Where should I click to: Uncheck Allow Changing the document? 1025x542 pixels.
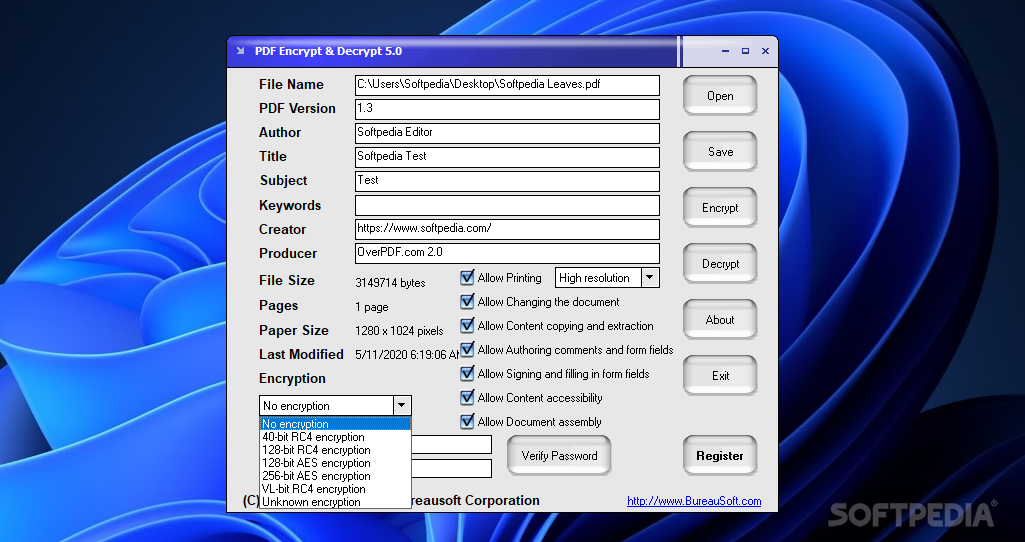467,302
